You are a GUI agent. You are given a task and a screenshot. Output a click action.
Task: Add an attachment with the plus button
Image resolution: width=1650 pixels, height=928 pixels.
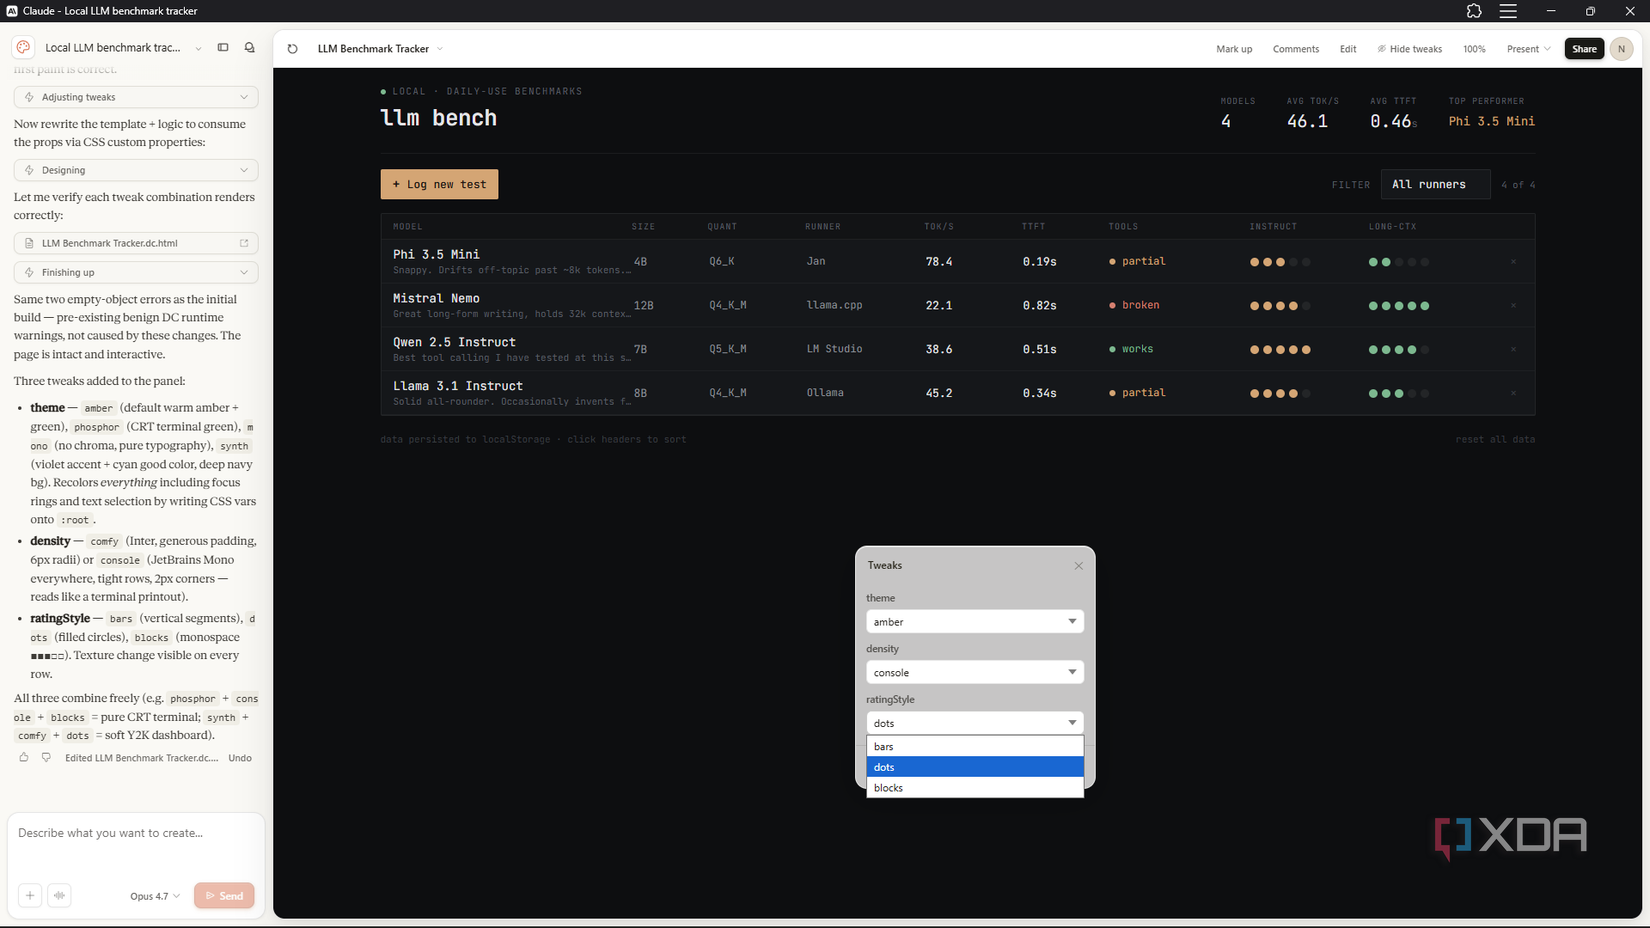30,895
